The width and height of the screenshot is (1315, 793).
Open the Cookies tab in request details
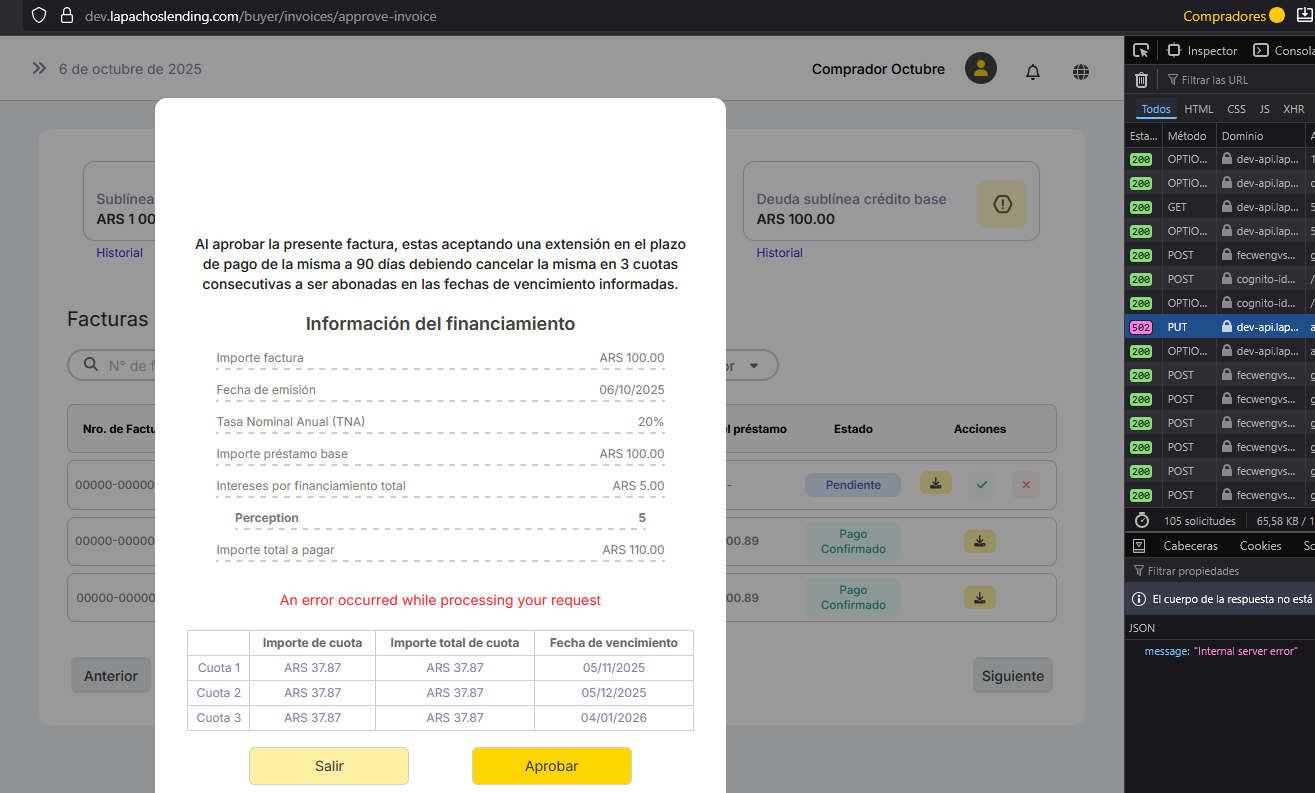coord(1260,546)
